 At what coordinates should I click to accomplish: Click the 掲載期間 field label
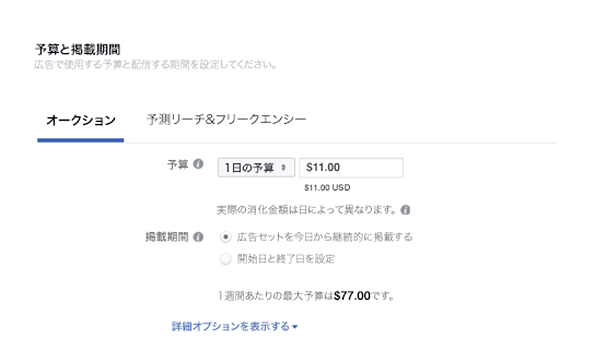point(167,237)
